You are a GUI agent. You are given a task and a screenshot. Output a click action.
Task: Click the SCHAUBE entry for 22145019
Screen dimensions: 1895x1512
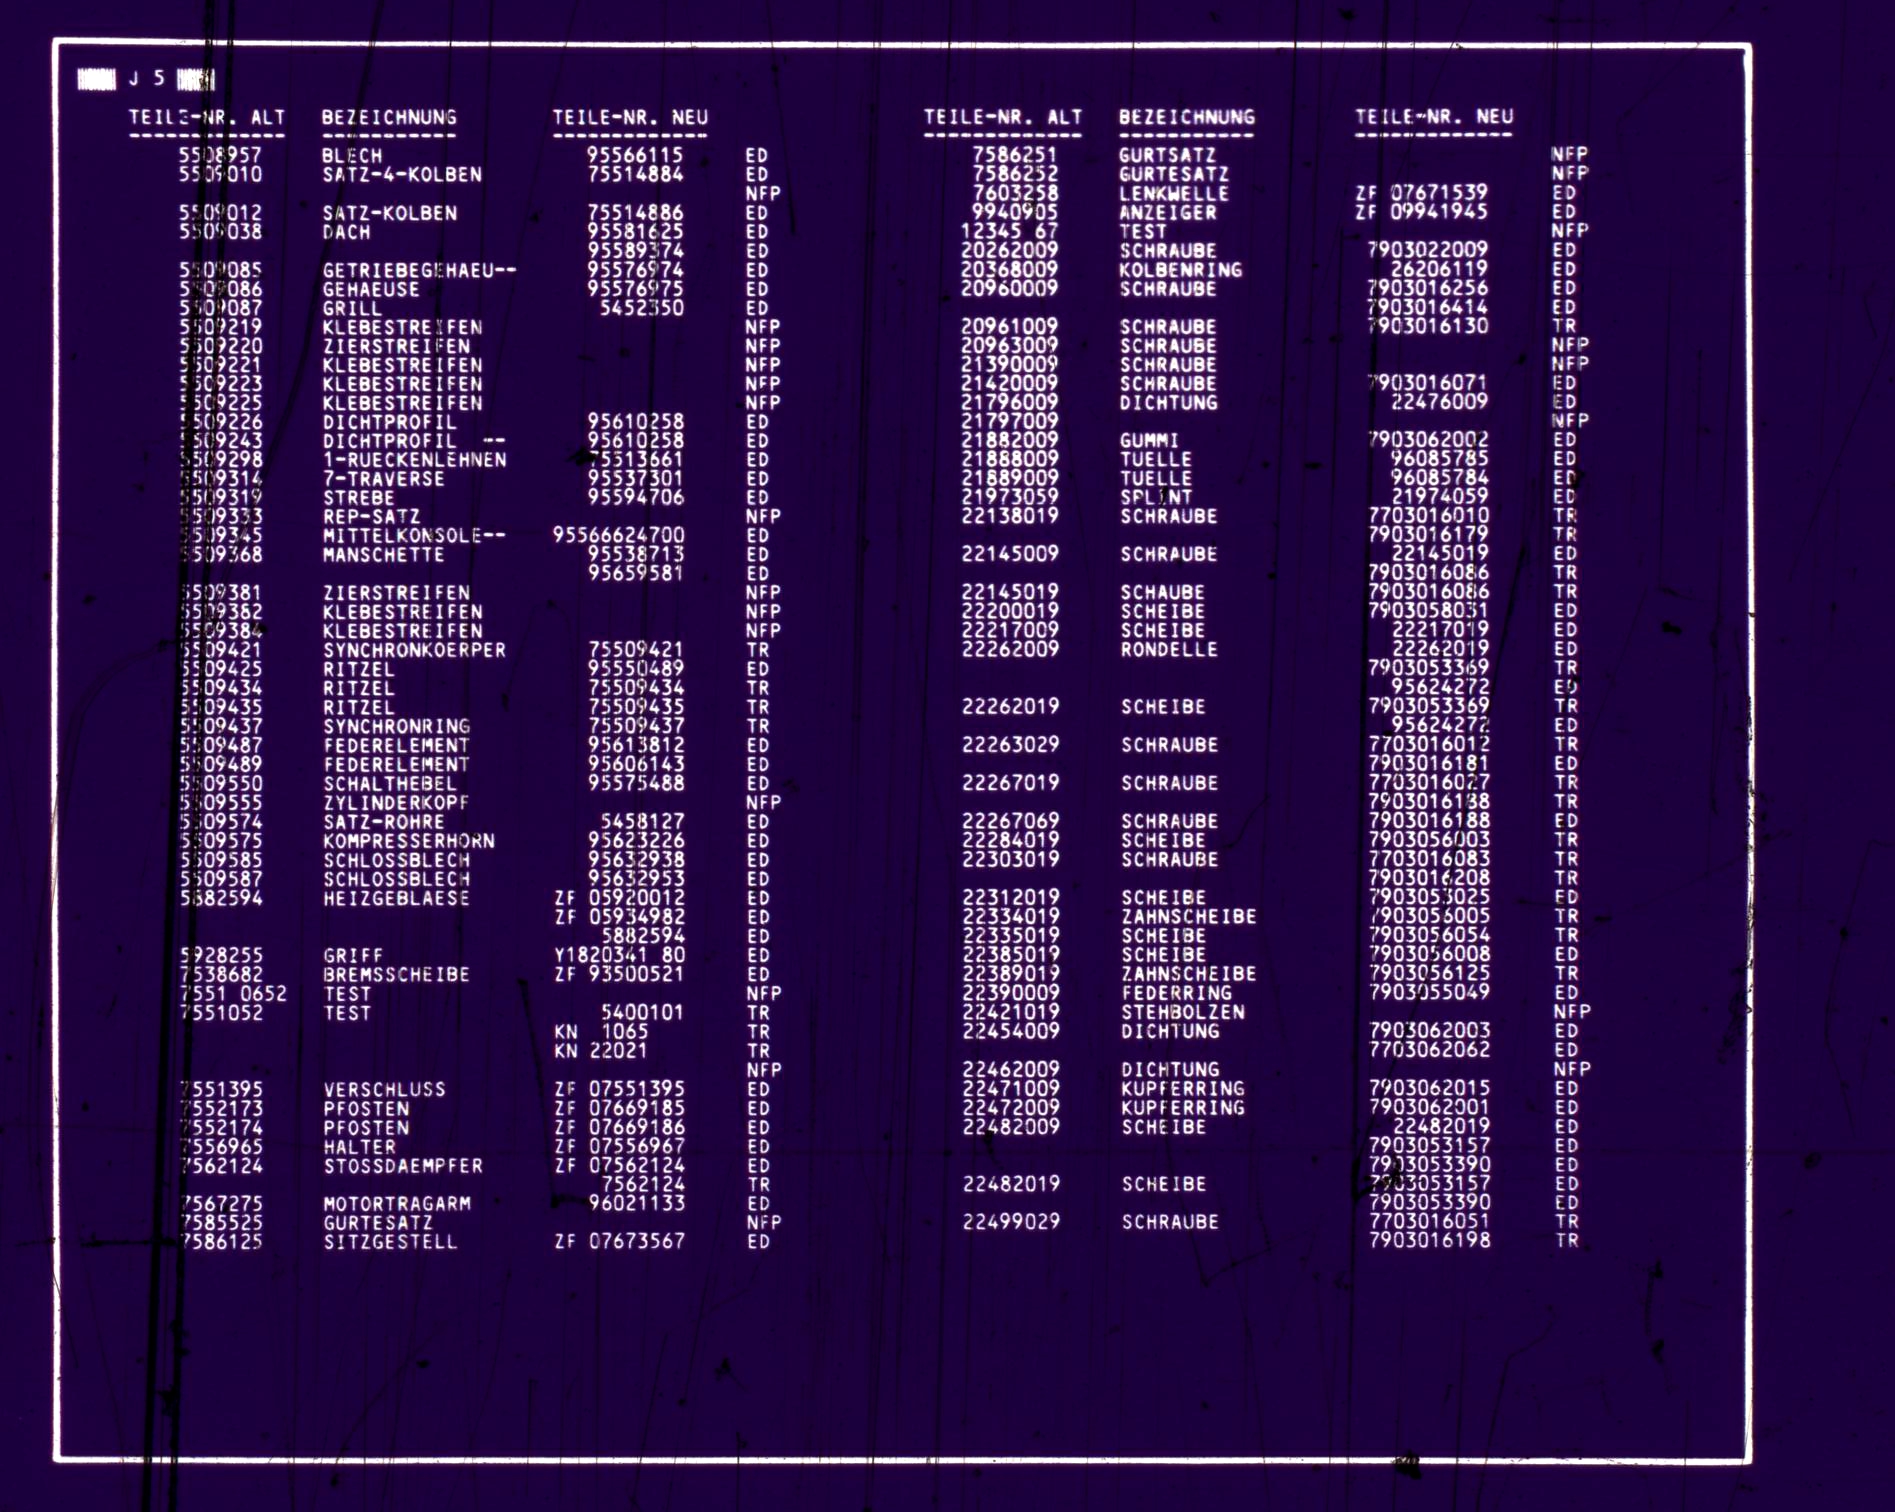pyautogui.click(x=1163, y=593)
